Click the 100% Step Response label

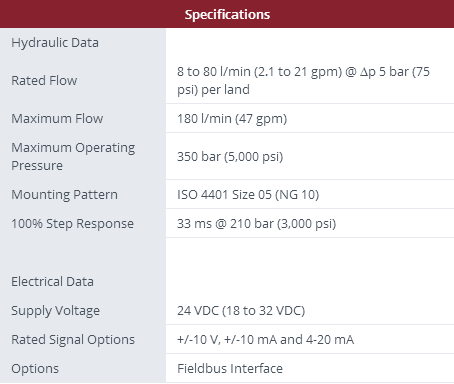(x=73, y=224)
